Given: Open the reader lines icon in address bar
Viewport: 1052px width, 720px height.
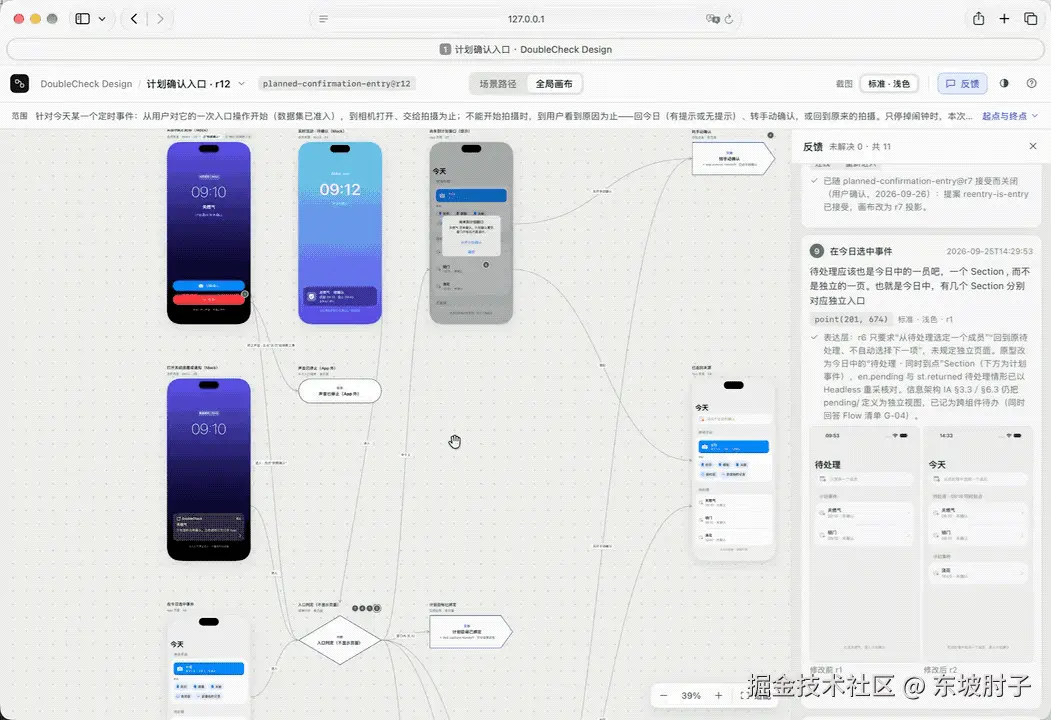Looking at the screenshot, I should tap(323, 19).
